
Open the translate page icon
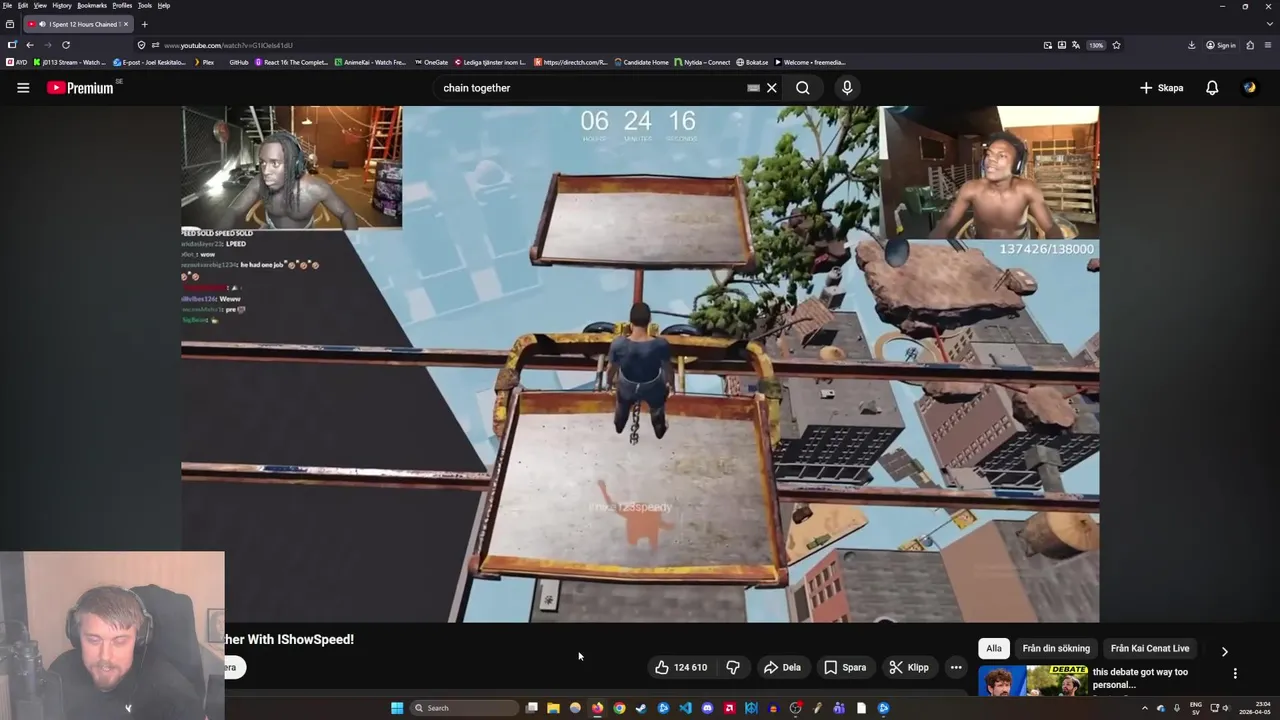pyautogui.click(x=1075, y=45)
